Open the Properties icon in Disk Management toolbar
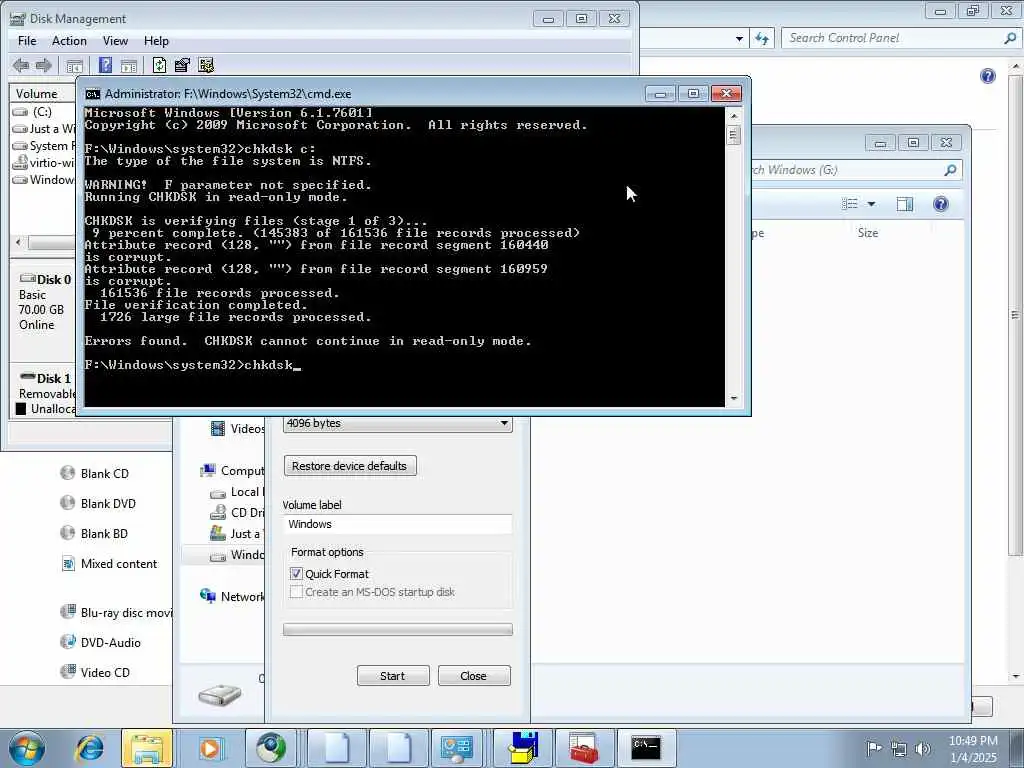The image size is (1024, 768). [182, 65]
